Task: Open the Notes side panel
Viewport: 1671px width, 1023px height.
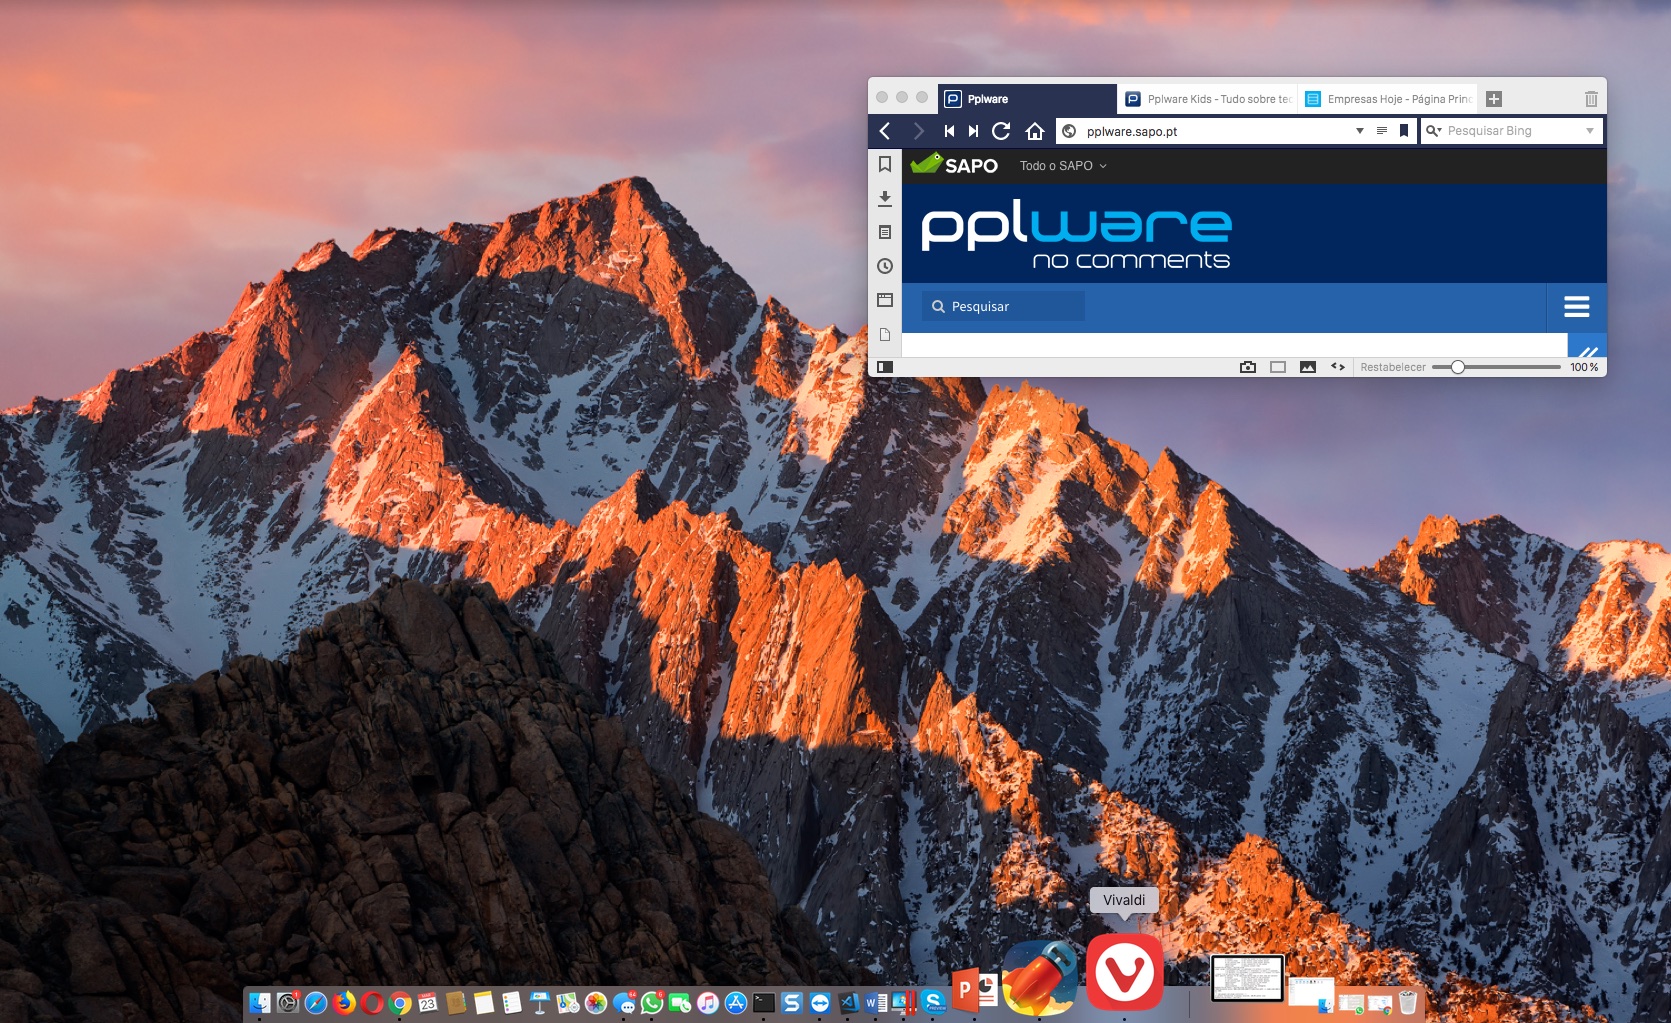Action: [x=885, y=232]
